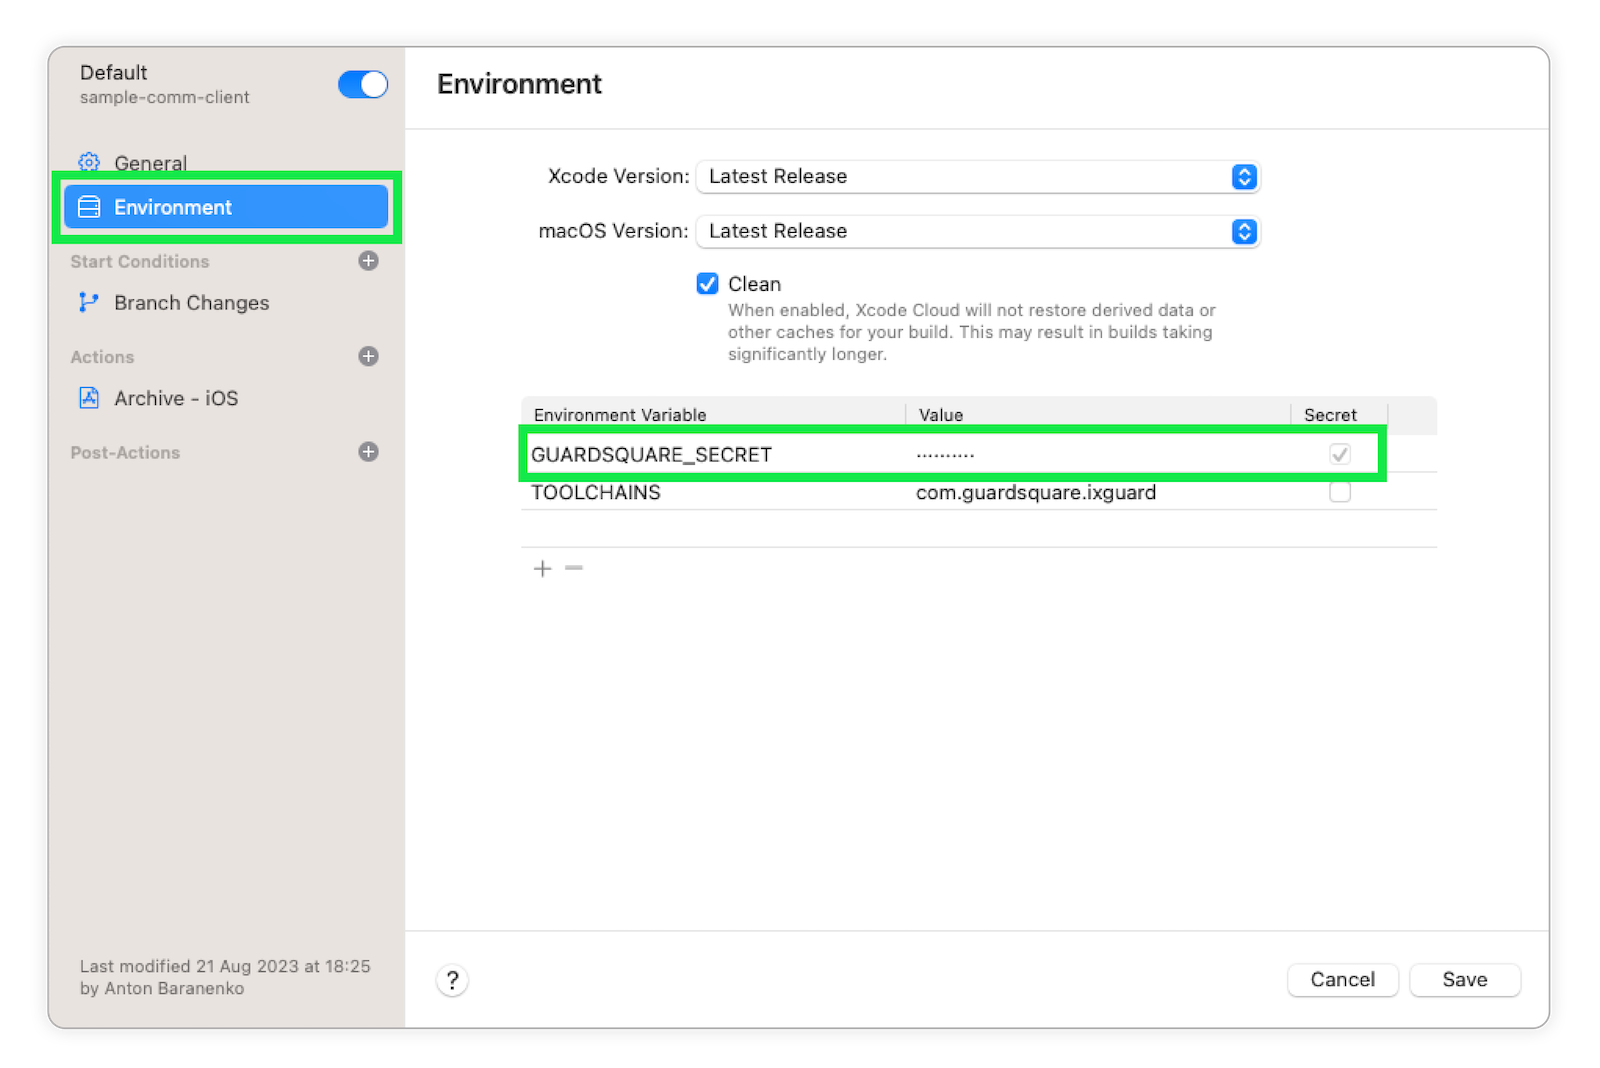Enable Secret checkbox for TOOLCHAINS variable

pyautogui.click(x=1340, y=491)
